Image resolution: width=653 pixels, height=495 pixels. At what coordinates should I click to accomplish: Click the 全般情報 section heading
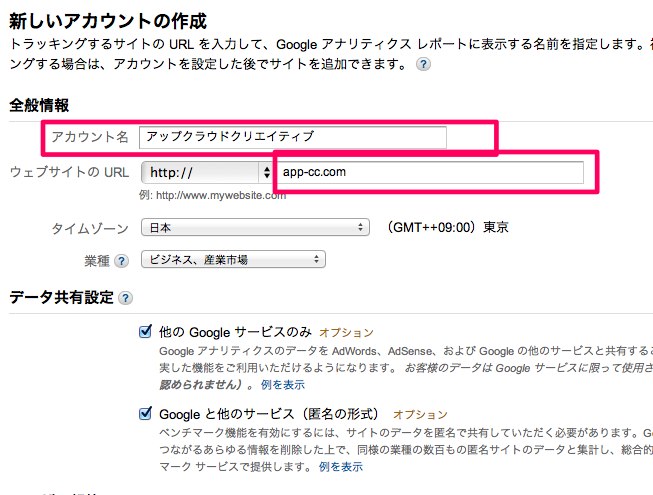pos(39,105)
